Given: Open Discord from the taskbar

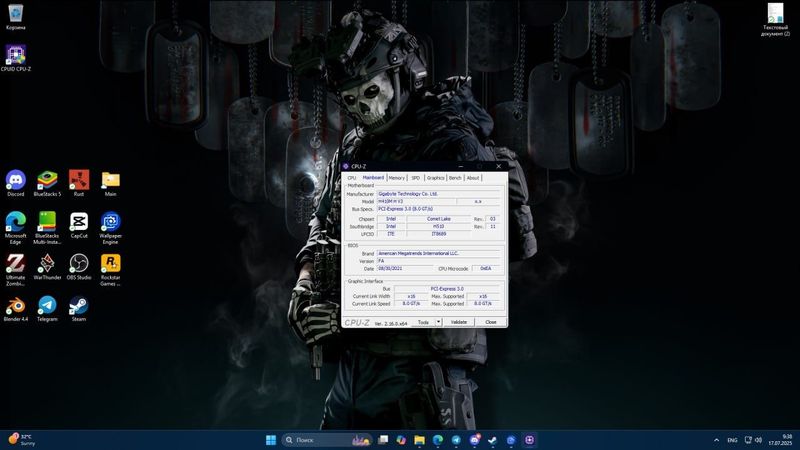Looking at the screenshot, I should click(474, 440).
